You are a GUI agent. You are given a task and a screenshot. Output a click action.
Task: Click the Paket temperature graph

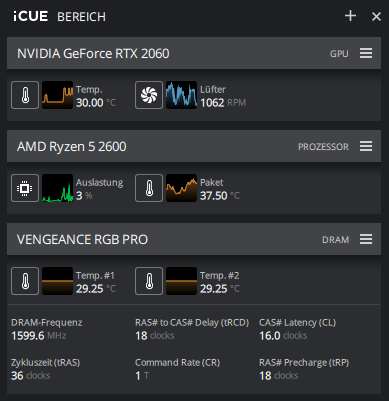click(181, 188)
